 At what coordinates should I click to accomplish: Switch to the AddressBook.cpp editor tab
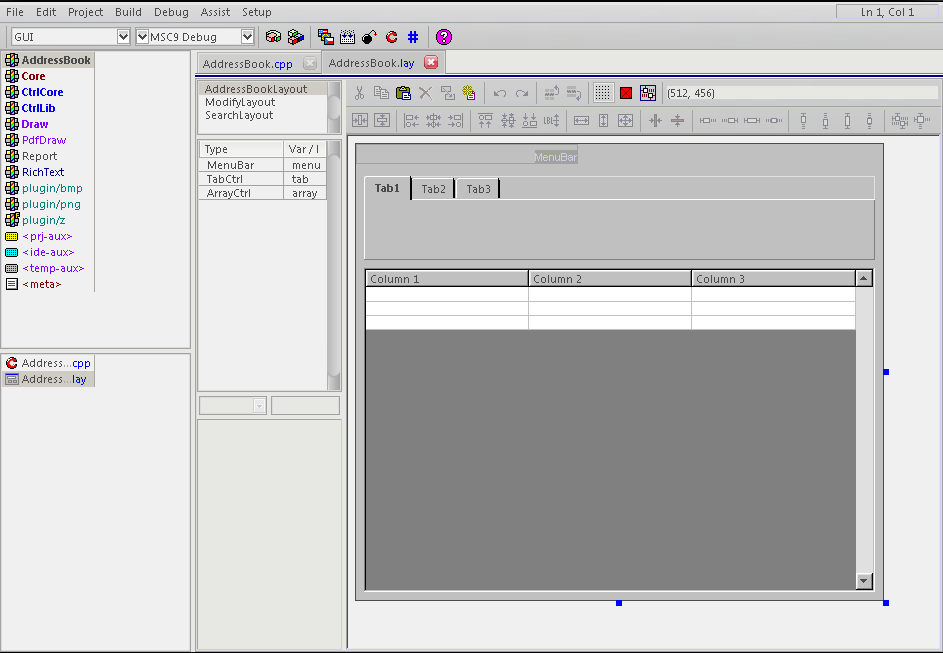click(x=247, y=63)
